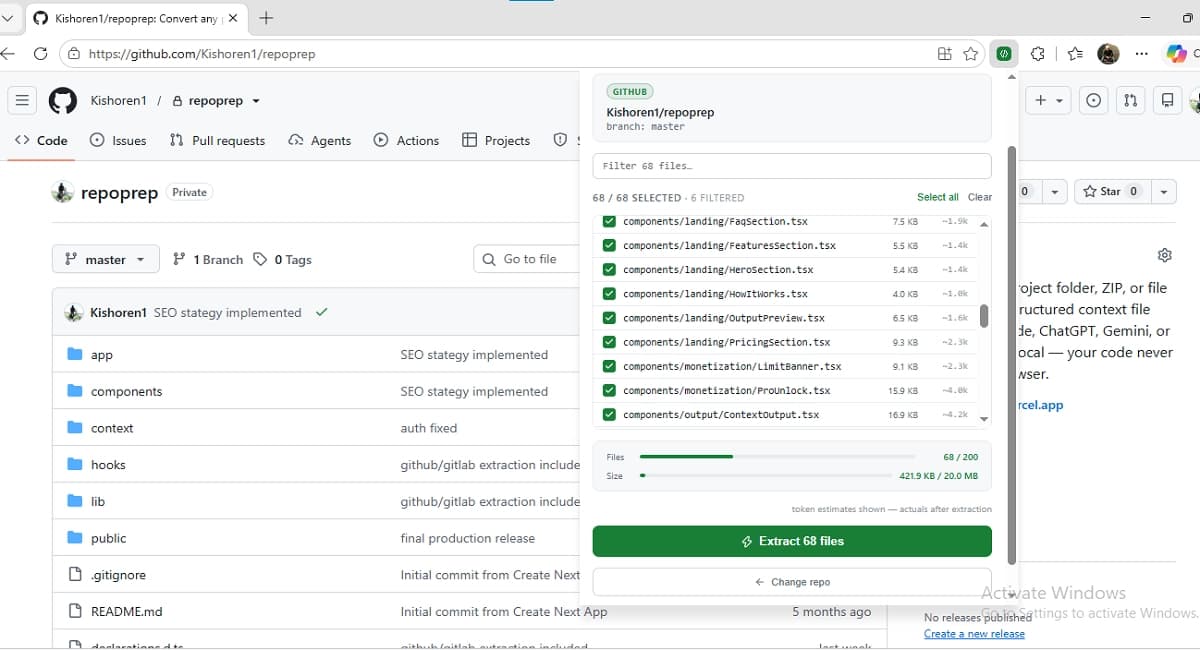This screenshot has width=1200, height=650.
Task: Focus the Go to file search box
Action: tap(527, 259)
